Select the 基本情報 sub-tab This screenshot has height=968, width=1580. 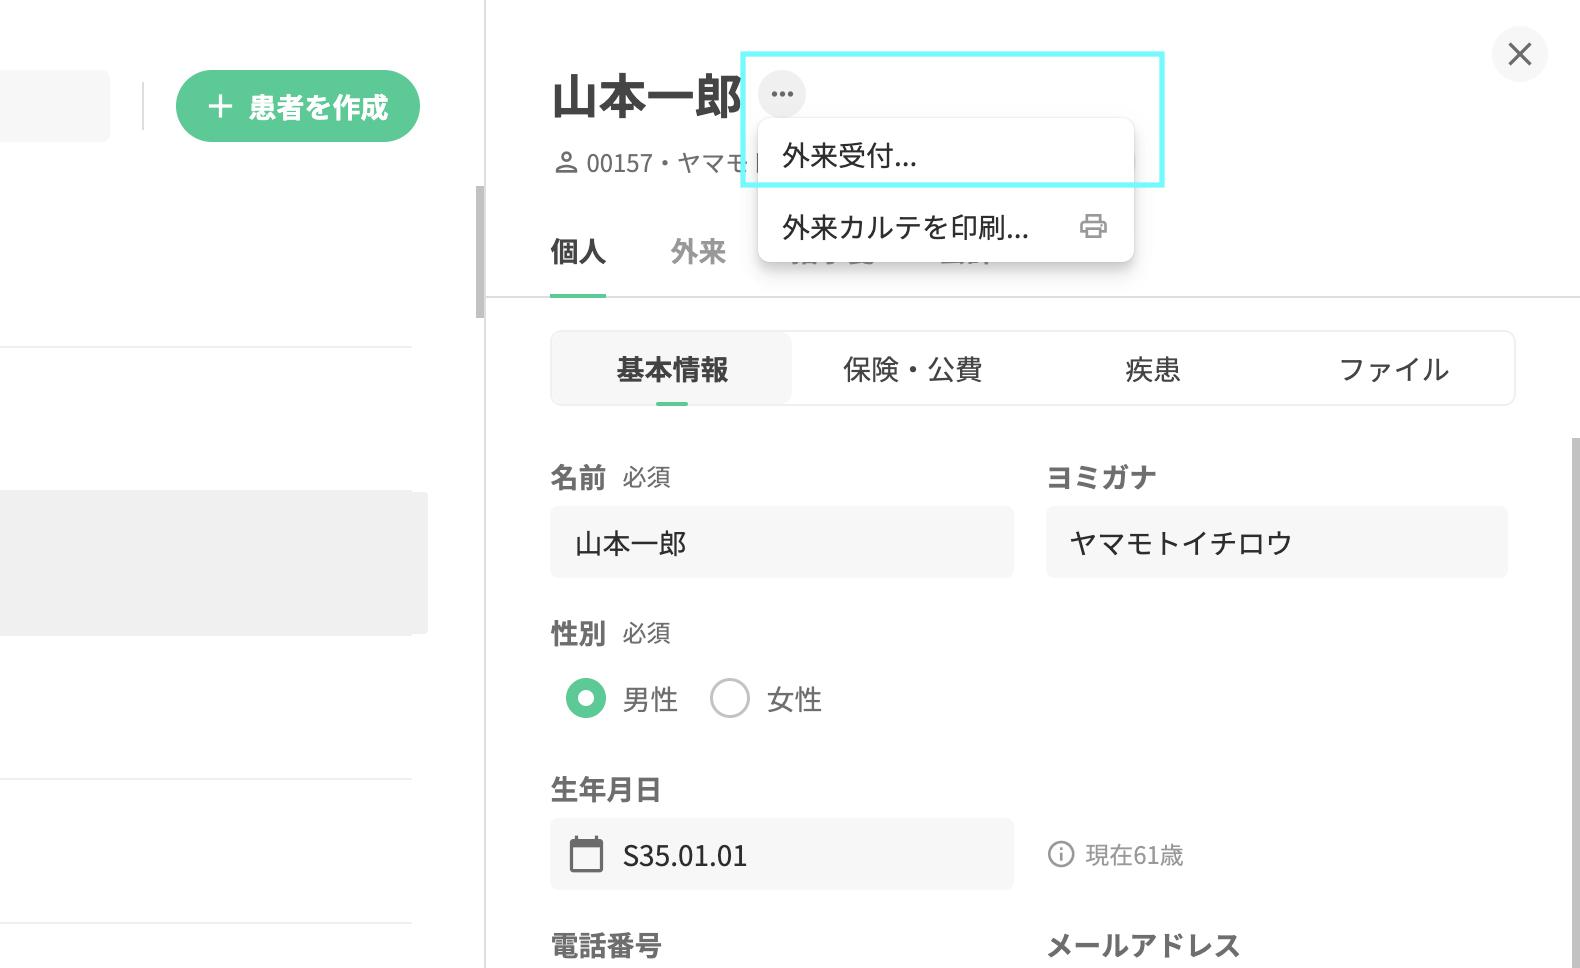[672, 370]
